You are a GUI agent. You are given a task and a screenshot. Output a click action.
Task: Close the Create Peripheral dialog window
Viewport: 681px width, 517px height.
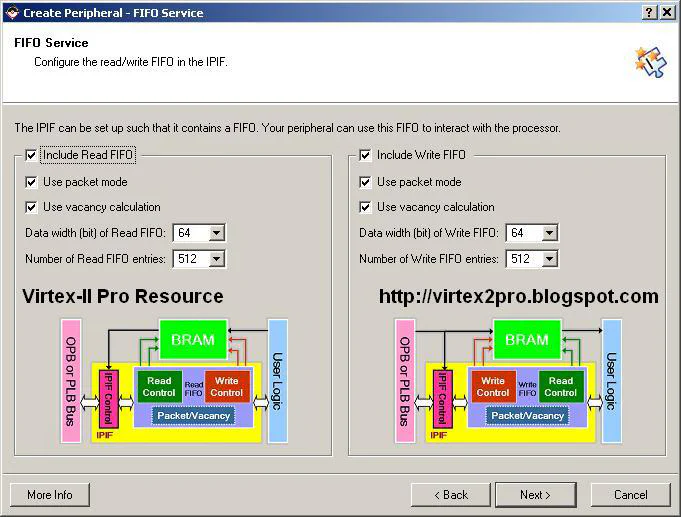pos(668,12)
